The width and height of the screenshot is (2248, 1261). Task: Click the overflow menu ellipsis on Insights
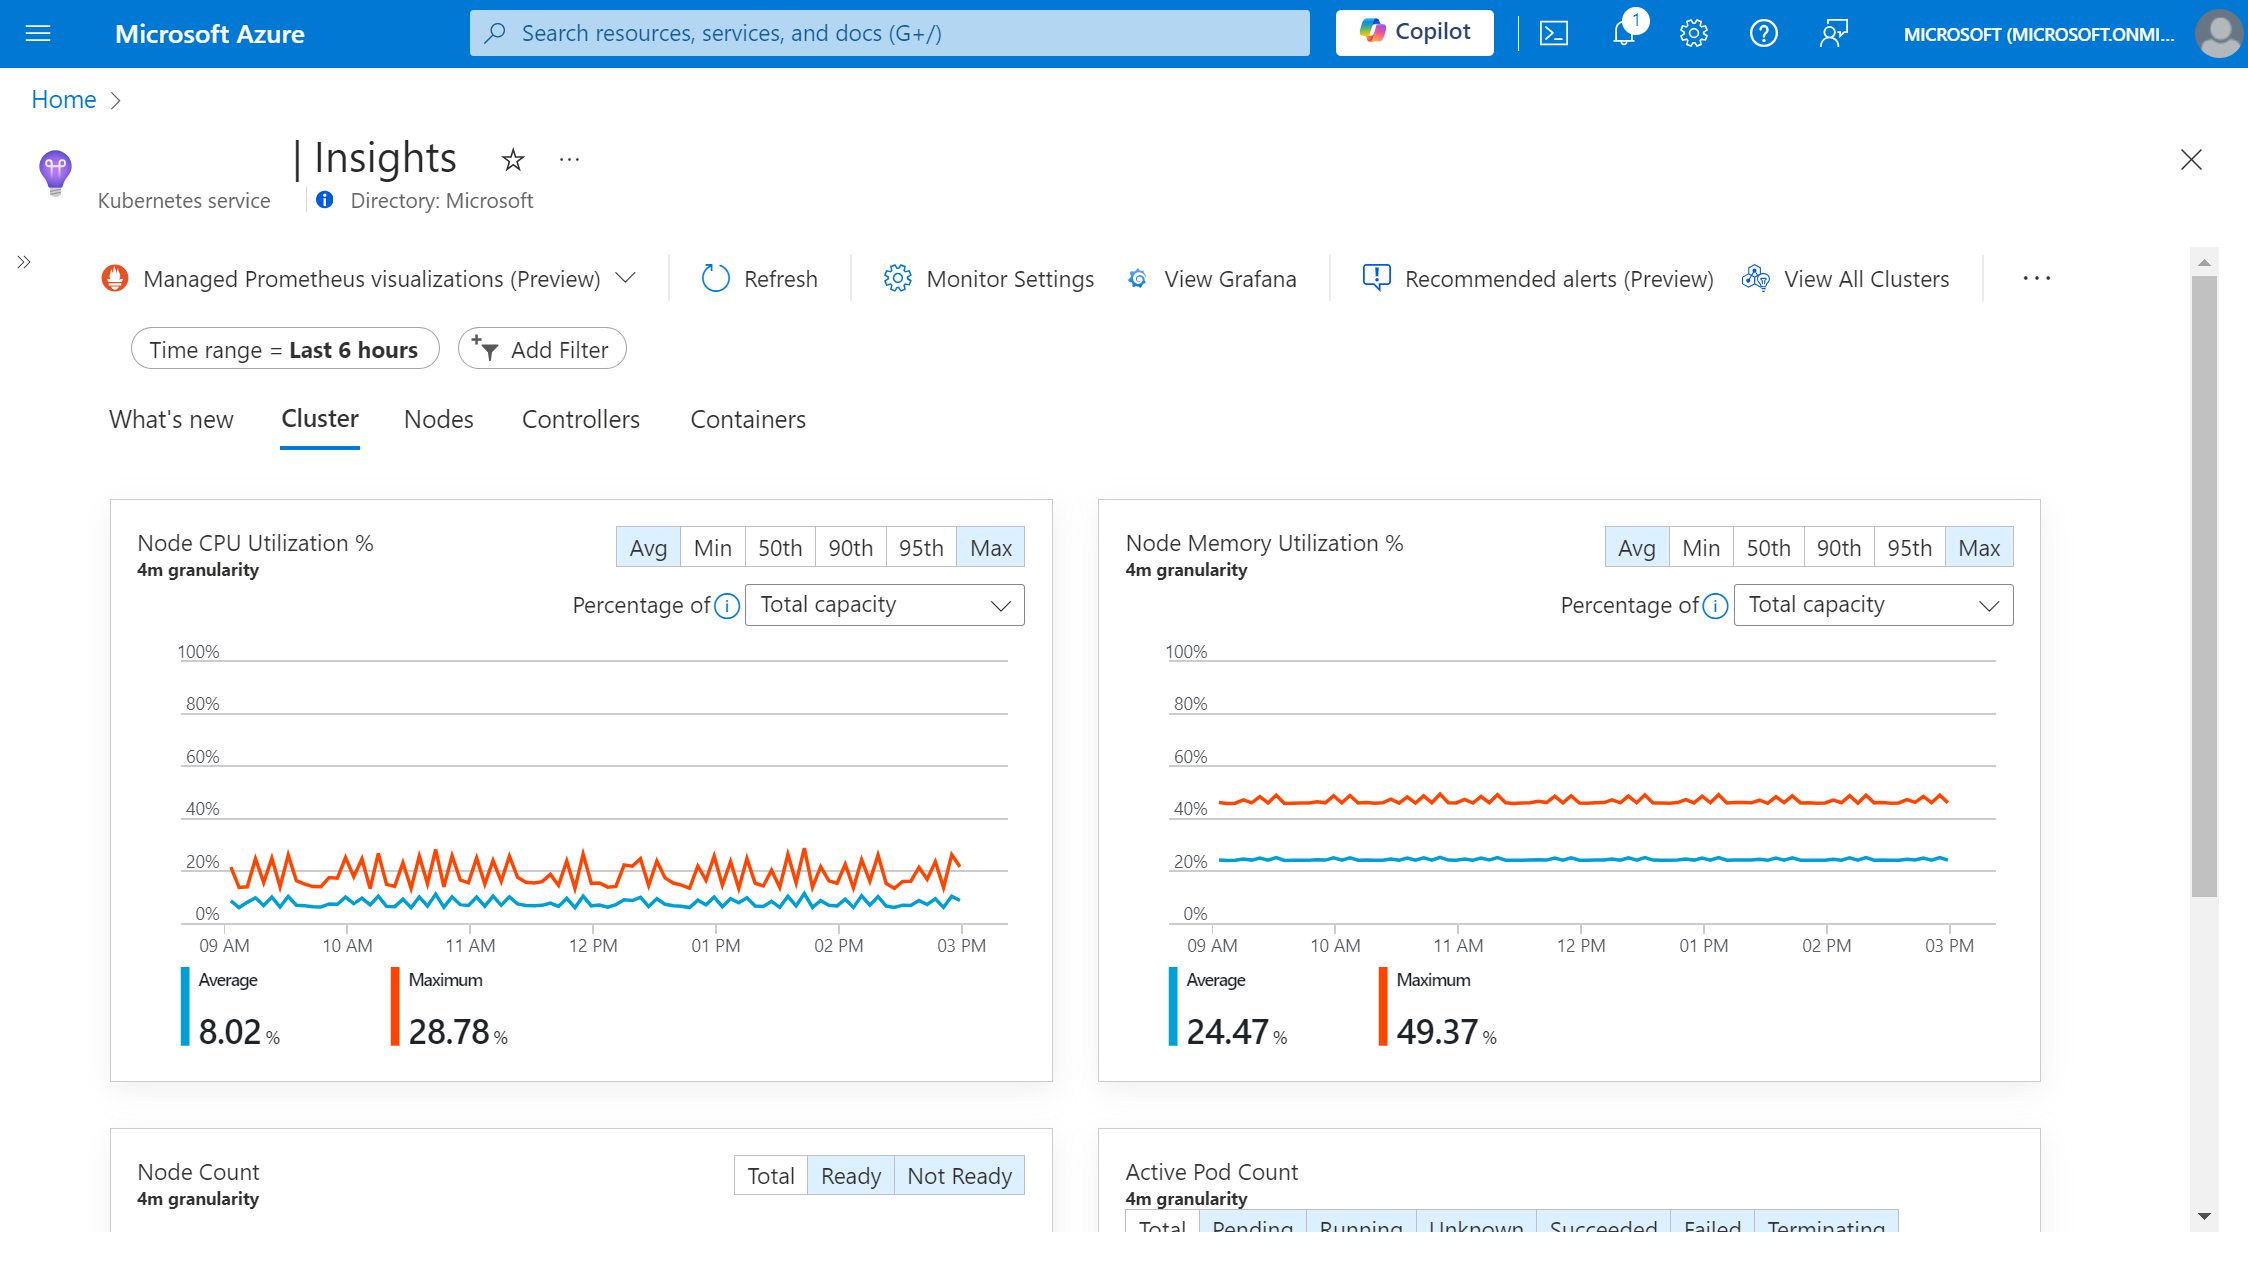click(570, 159)
